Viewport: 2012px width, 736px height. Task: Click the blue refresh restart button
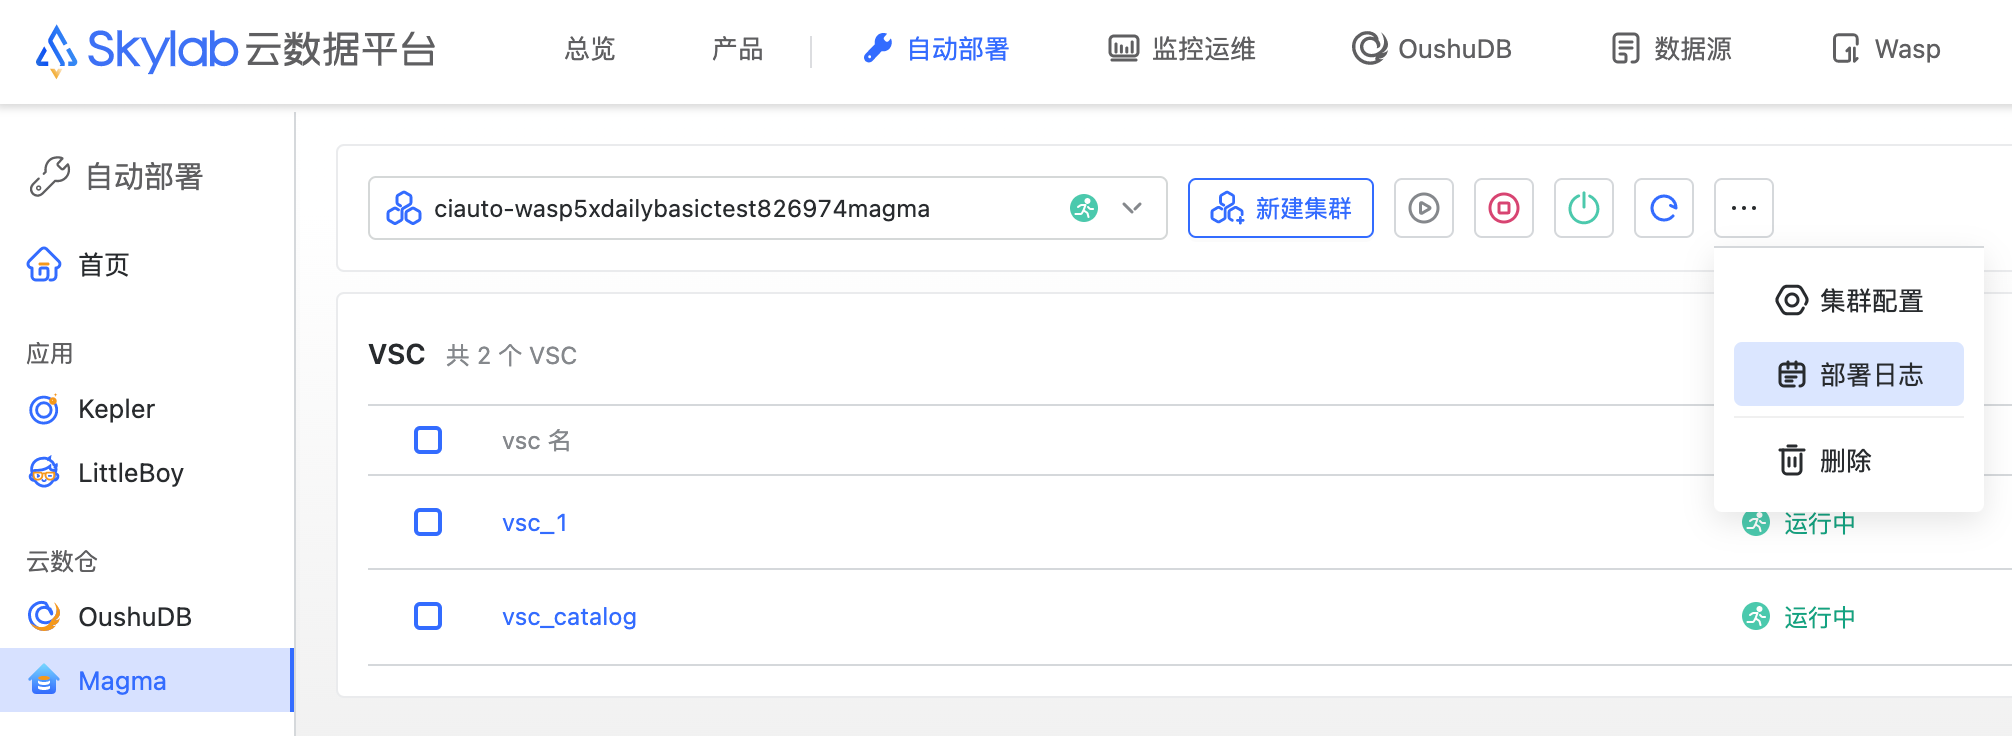pos(1664,208)
